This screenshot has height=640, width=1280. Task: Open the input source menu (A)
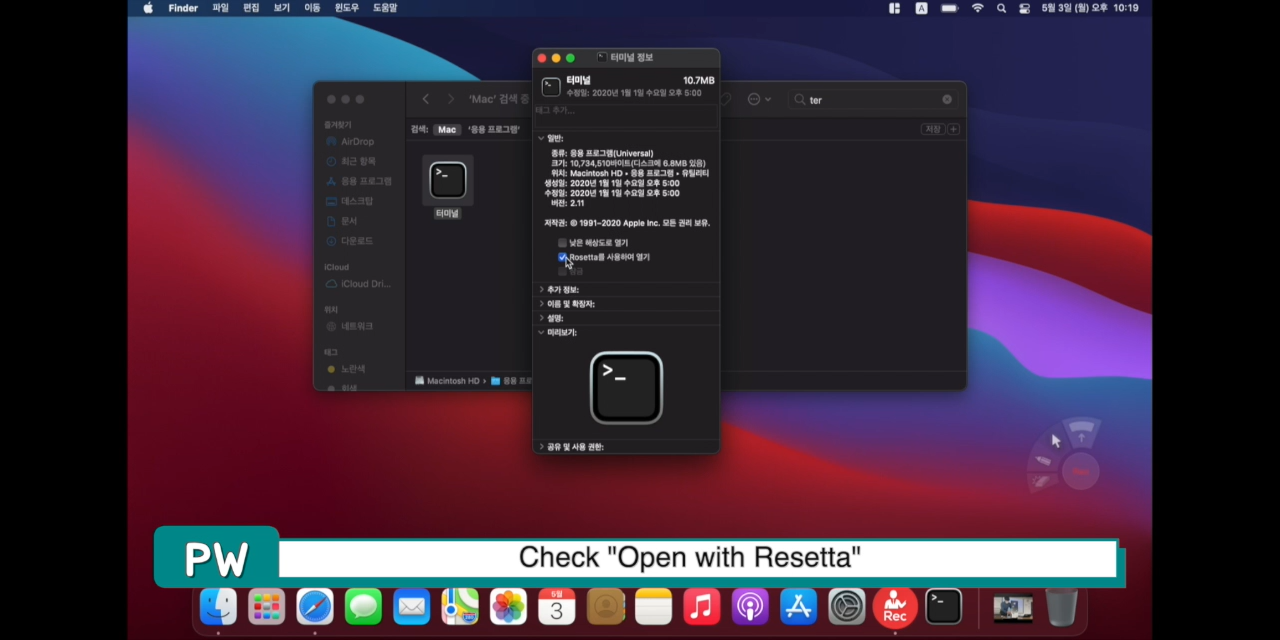pyautogui.click(x=921, y=8)
